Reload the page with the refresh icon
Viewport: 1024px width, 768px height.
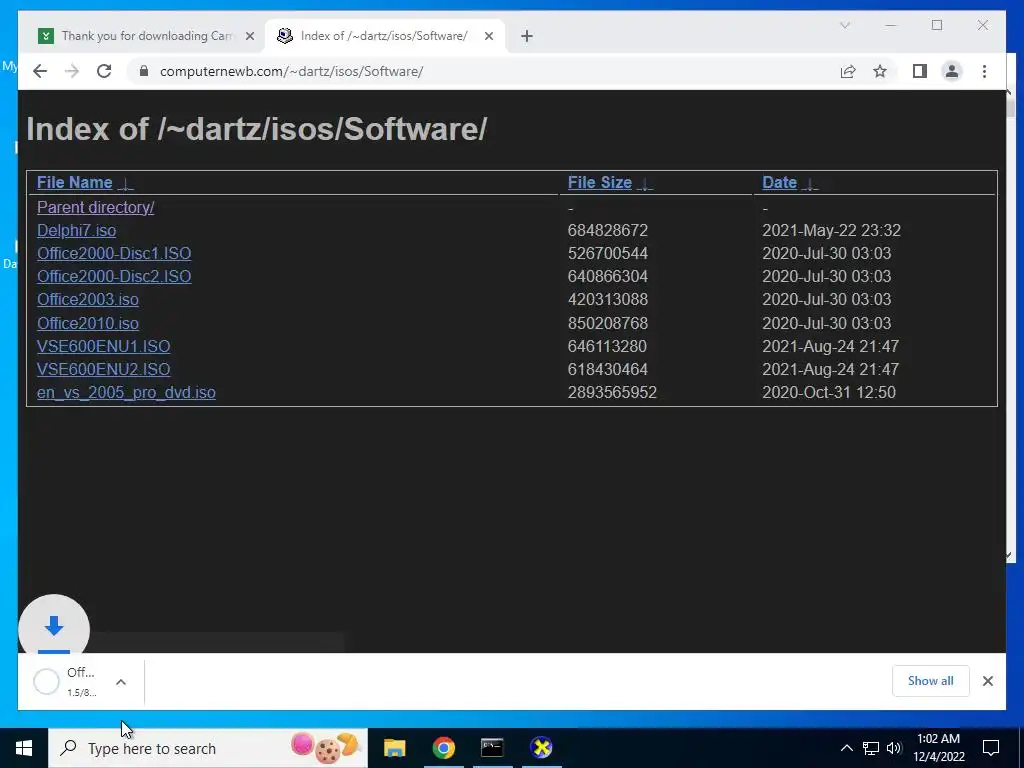click(104, 71)
